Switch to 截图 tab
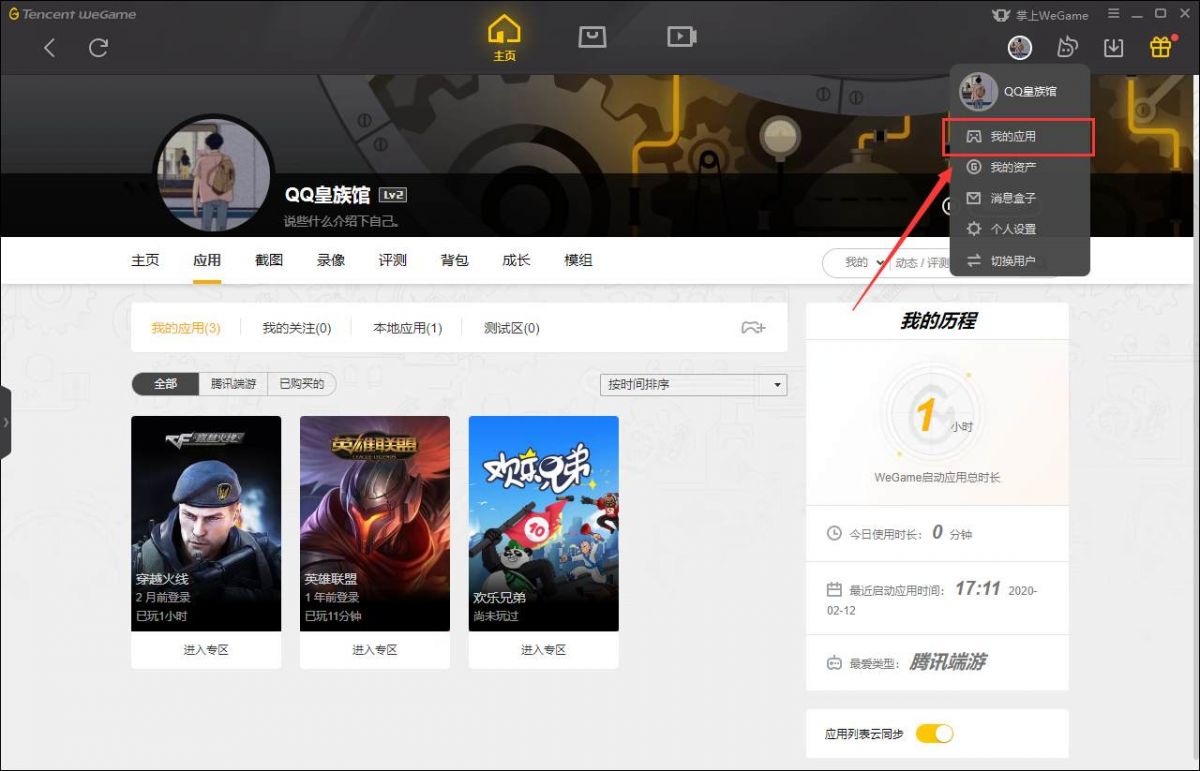The height and width of the screenshot is (771, 1200). point(269,260)
